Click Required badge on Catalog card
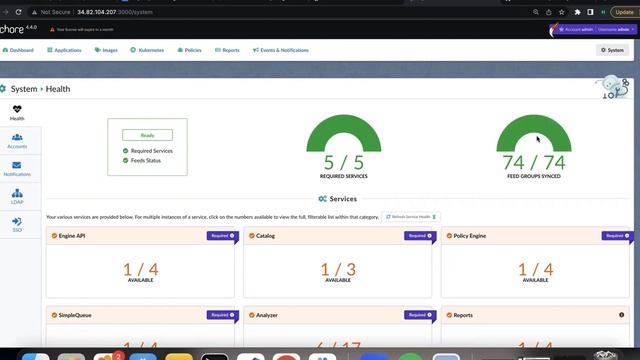This screenshot has height=360, width=640. [x=420, y=236]
